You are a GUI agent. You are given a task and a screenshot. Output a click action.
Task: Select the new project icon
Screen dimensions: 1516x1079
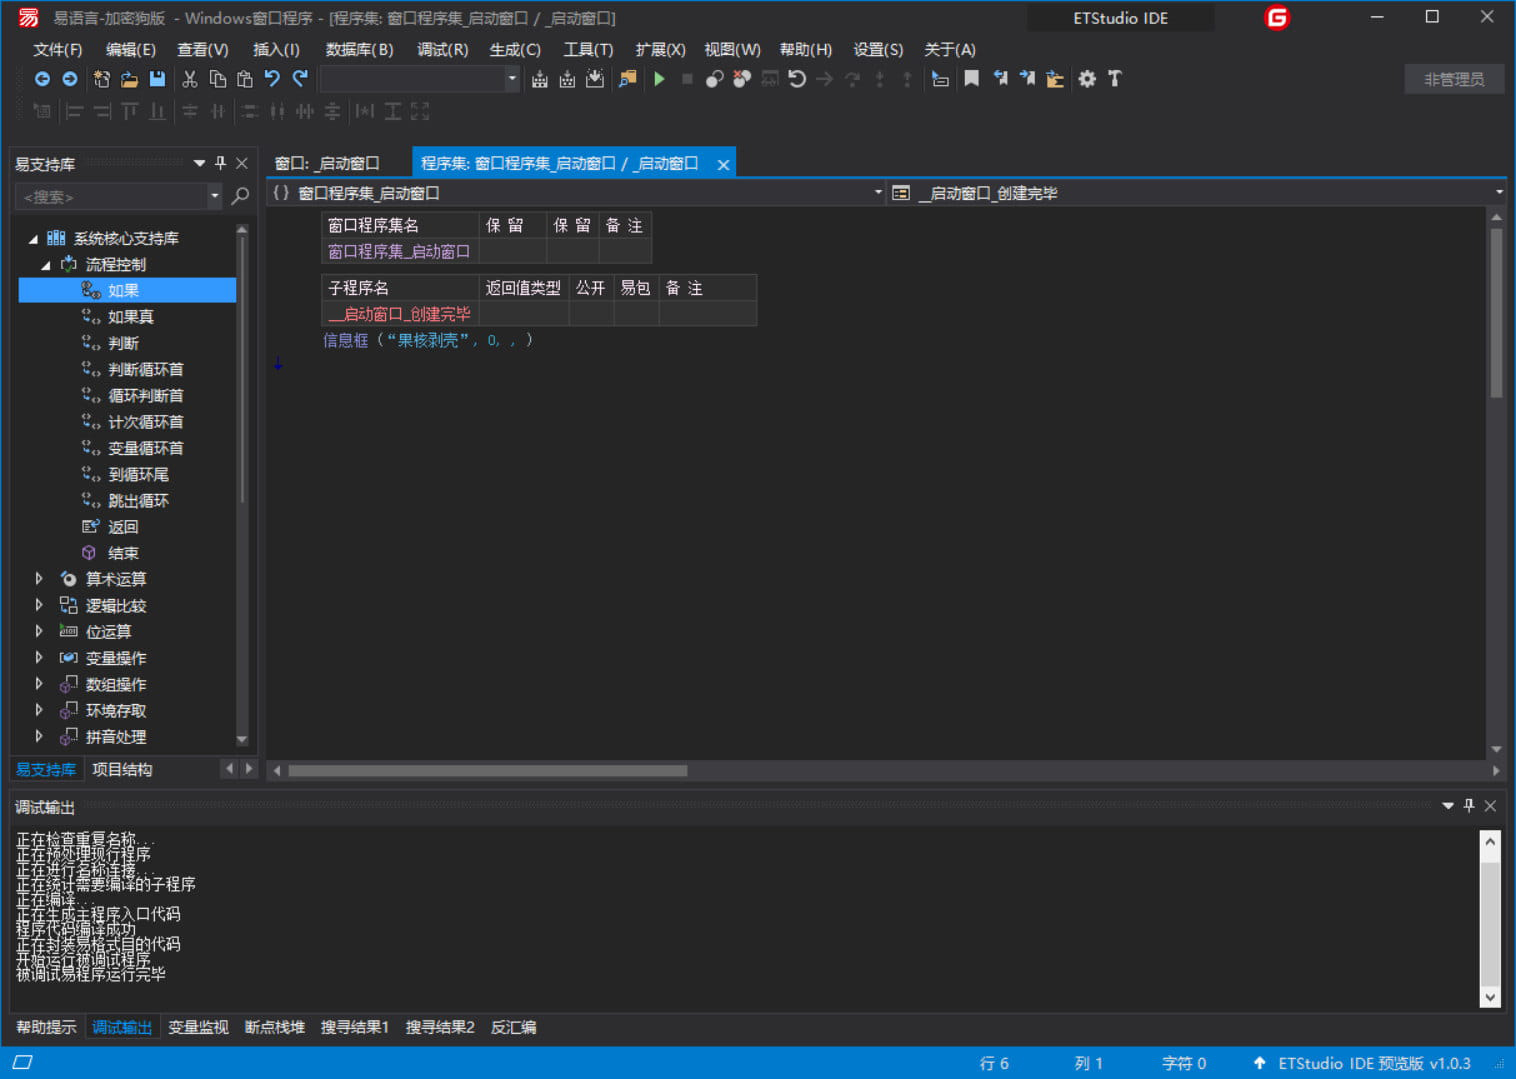(x=101, y=79)
